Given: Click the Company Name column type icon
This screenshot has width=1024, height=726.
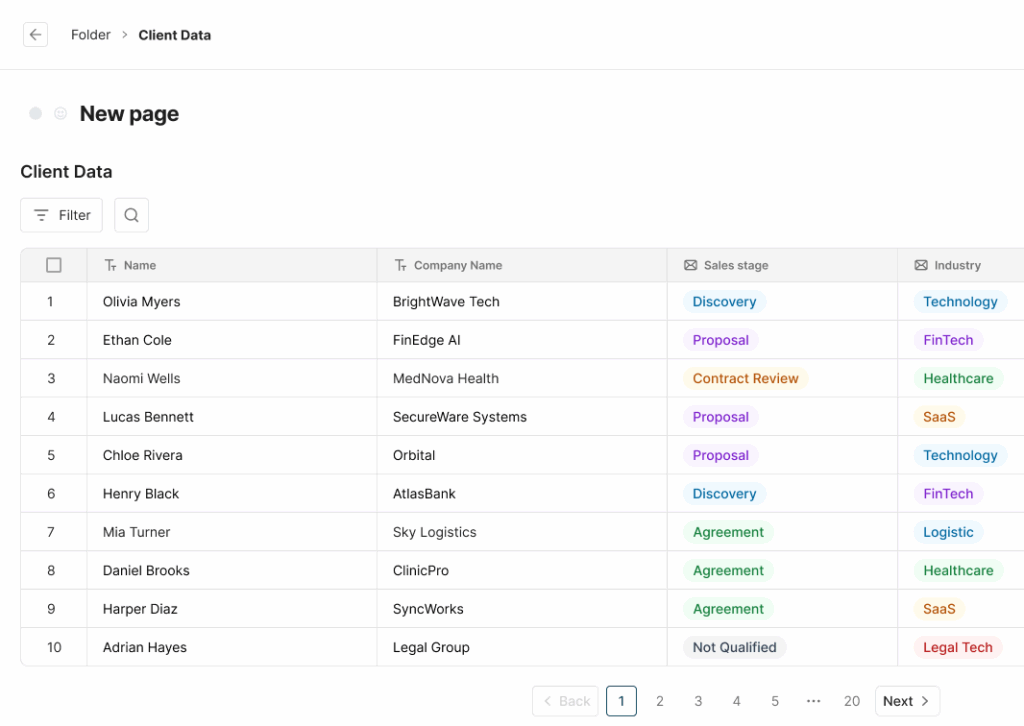Looking at the screenshot, I should [401, 266].
